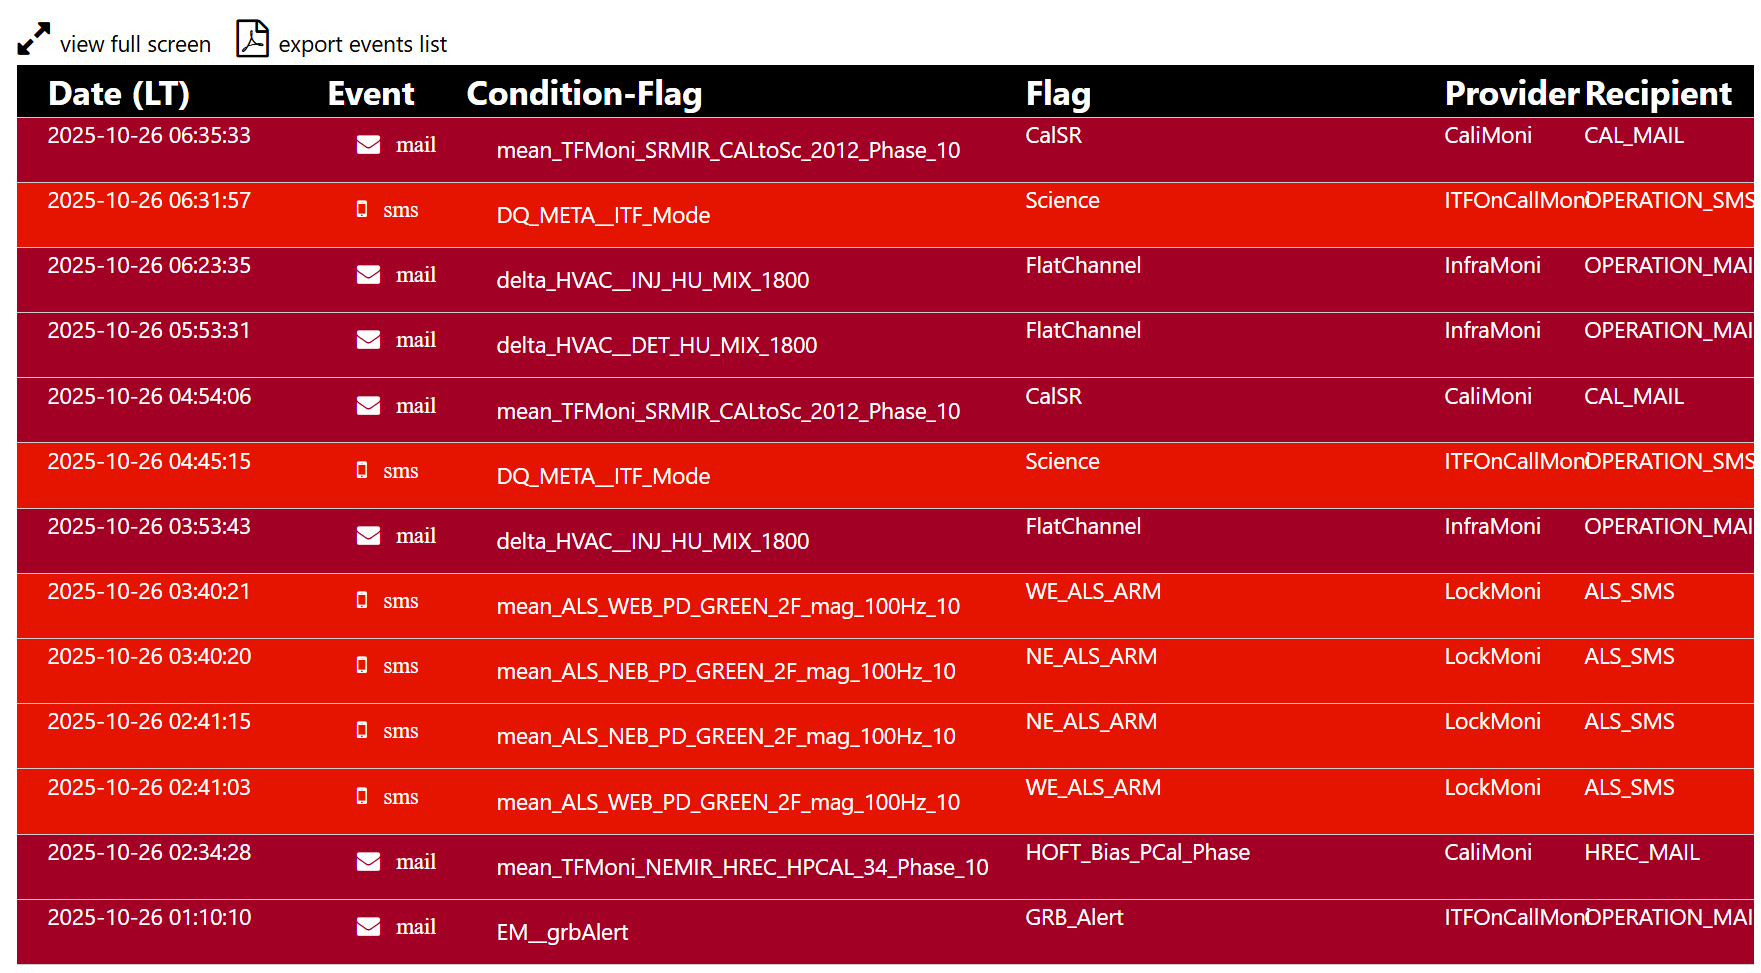Click the full screen expand arrows icon

coord(33,39)
